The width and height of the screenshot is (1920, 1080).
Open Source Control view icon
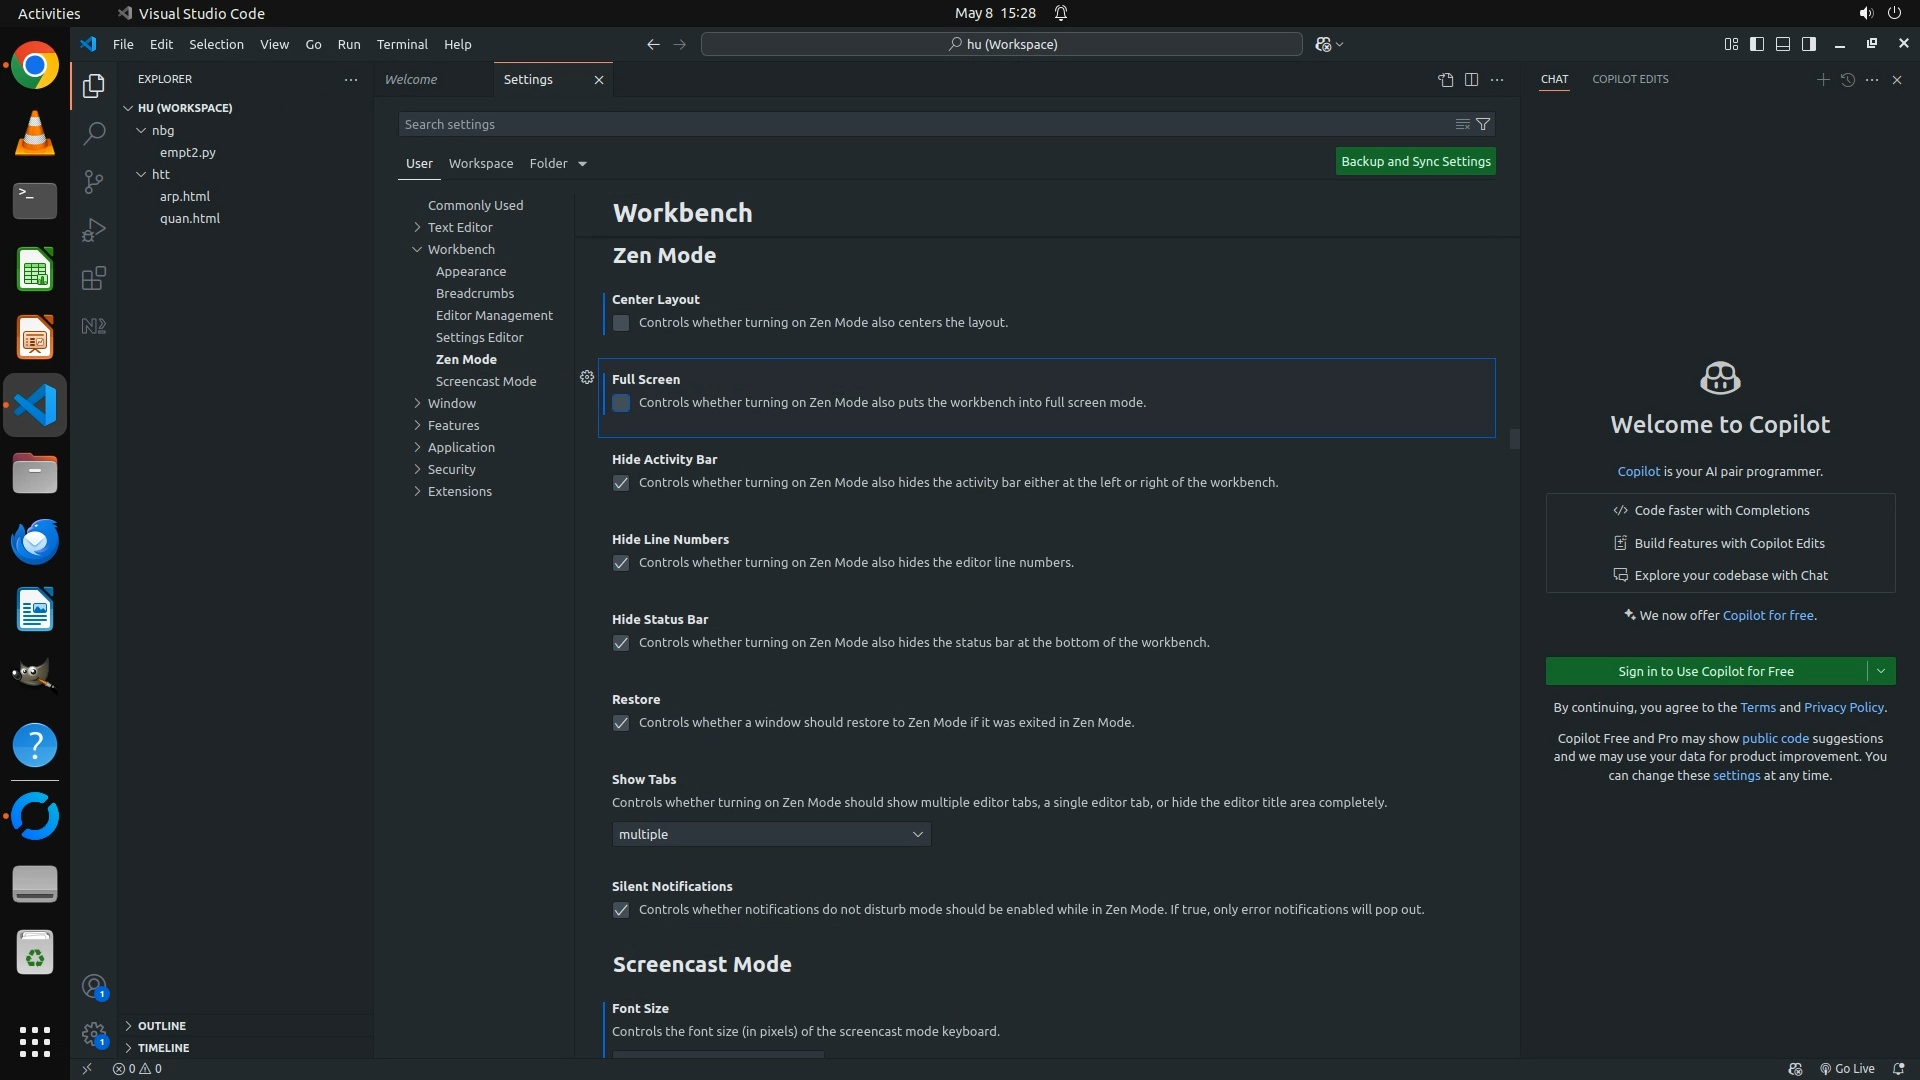point(94,181)
